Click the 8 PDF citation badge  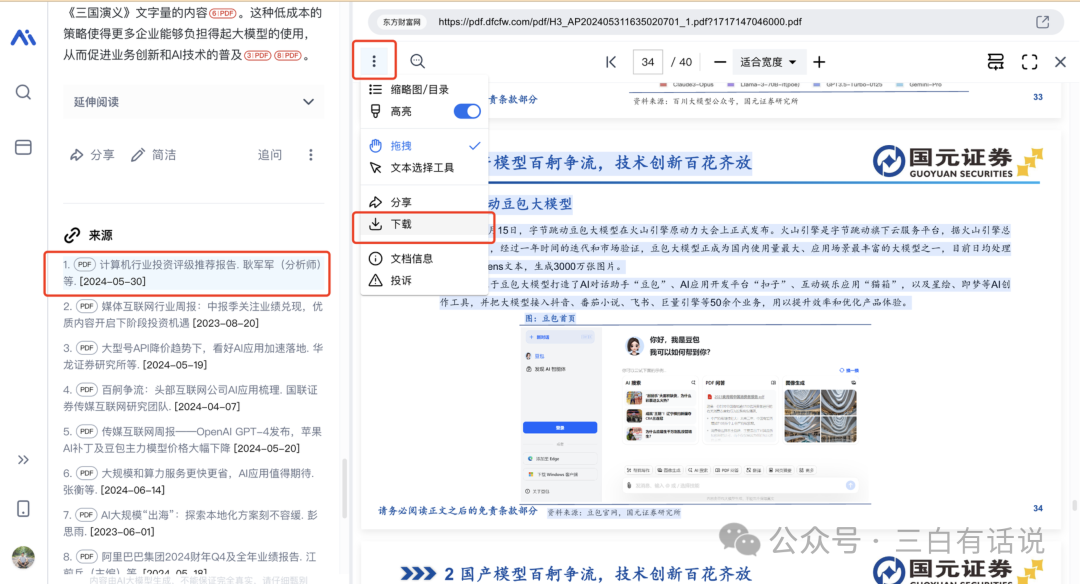tap(288, 55)
